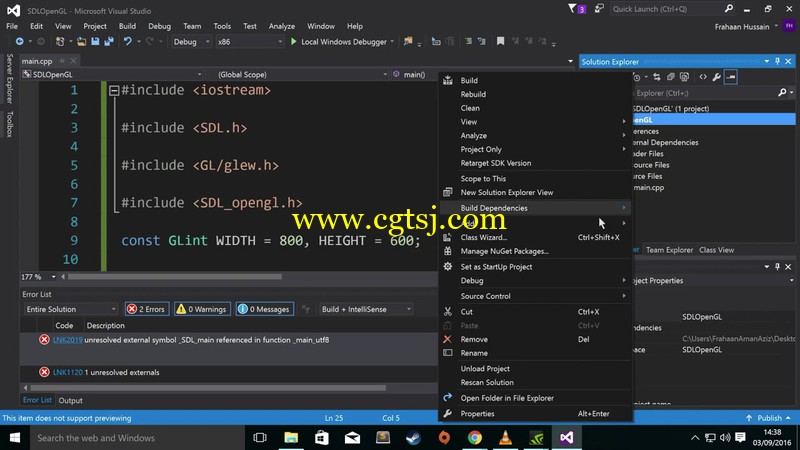Select Clean in the context menu
The width and height of the screenshot is (800, 450).
(535, 108)
